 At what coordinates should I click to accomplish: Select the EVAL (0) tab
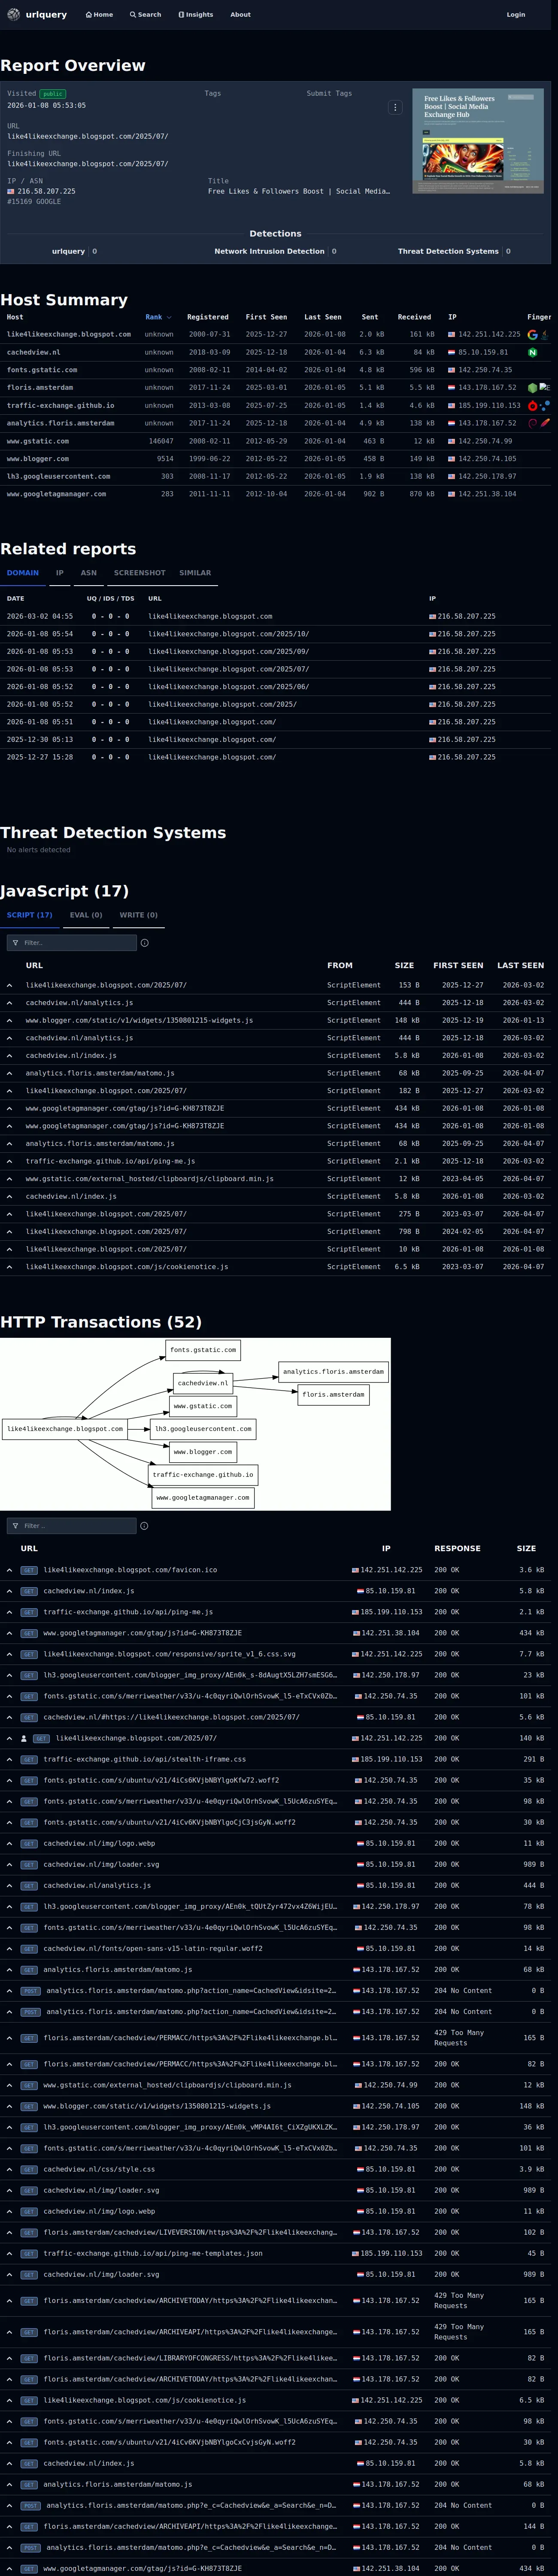click(86, 915)
